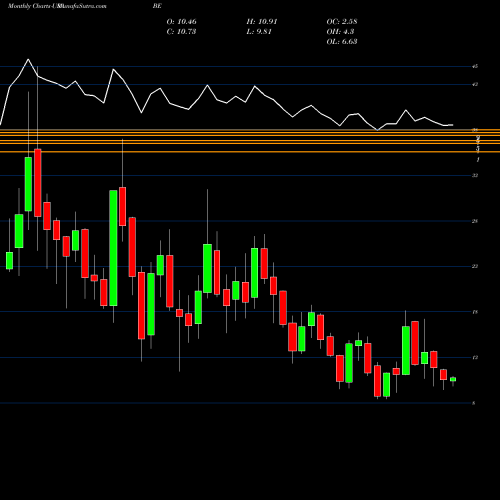Click the tallest green candlestick body
This screenshot has height=500, width=500.
click(x=113, y=248)
